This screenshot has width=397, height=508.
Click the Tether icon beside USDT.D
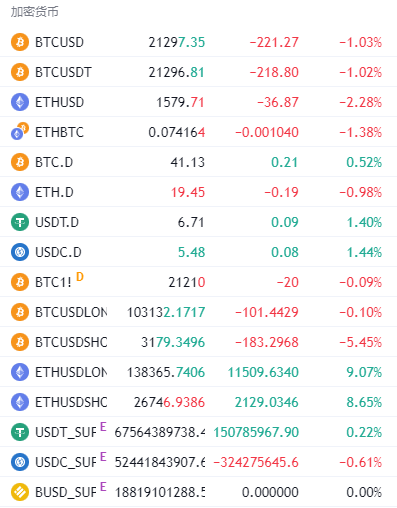20,222
